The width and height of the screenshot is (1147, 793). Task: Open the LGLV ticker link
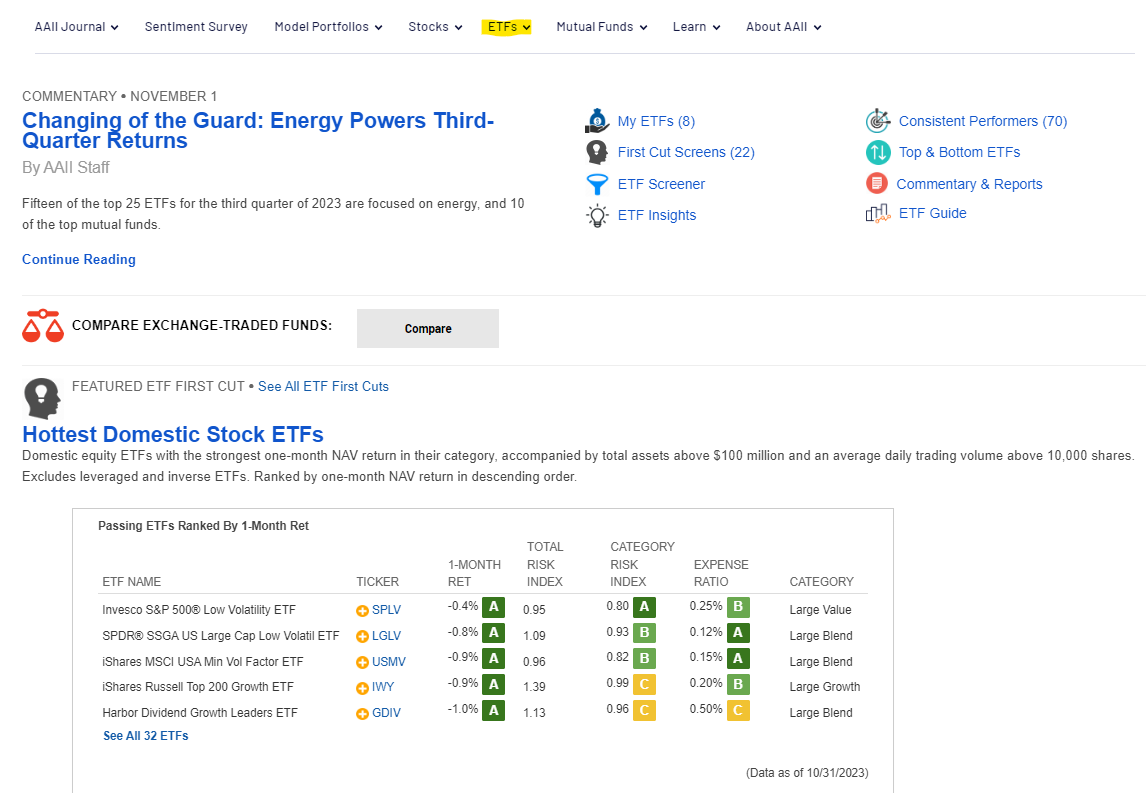(x=386, y=636)
